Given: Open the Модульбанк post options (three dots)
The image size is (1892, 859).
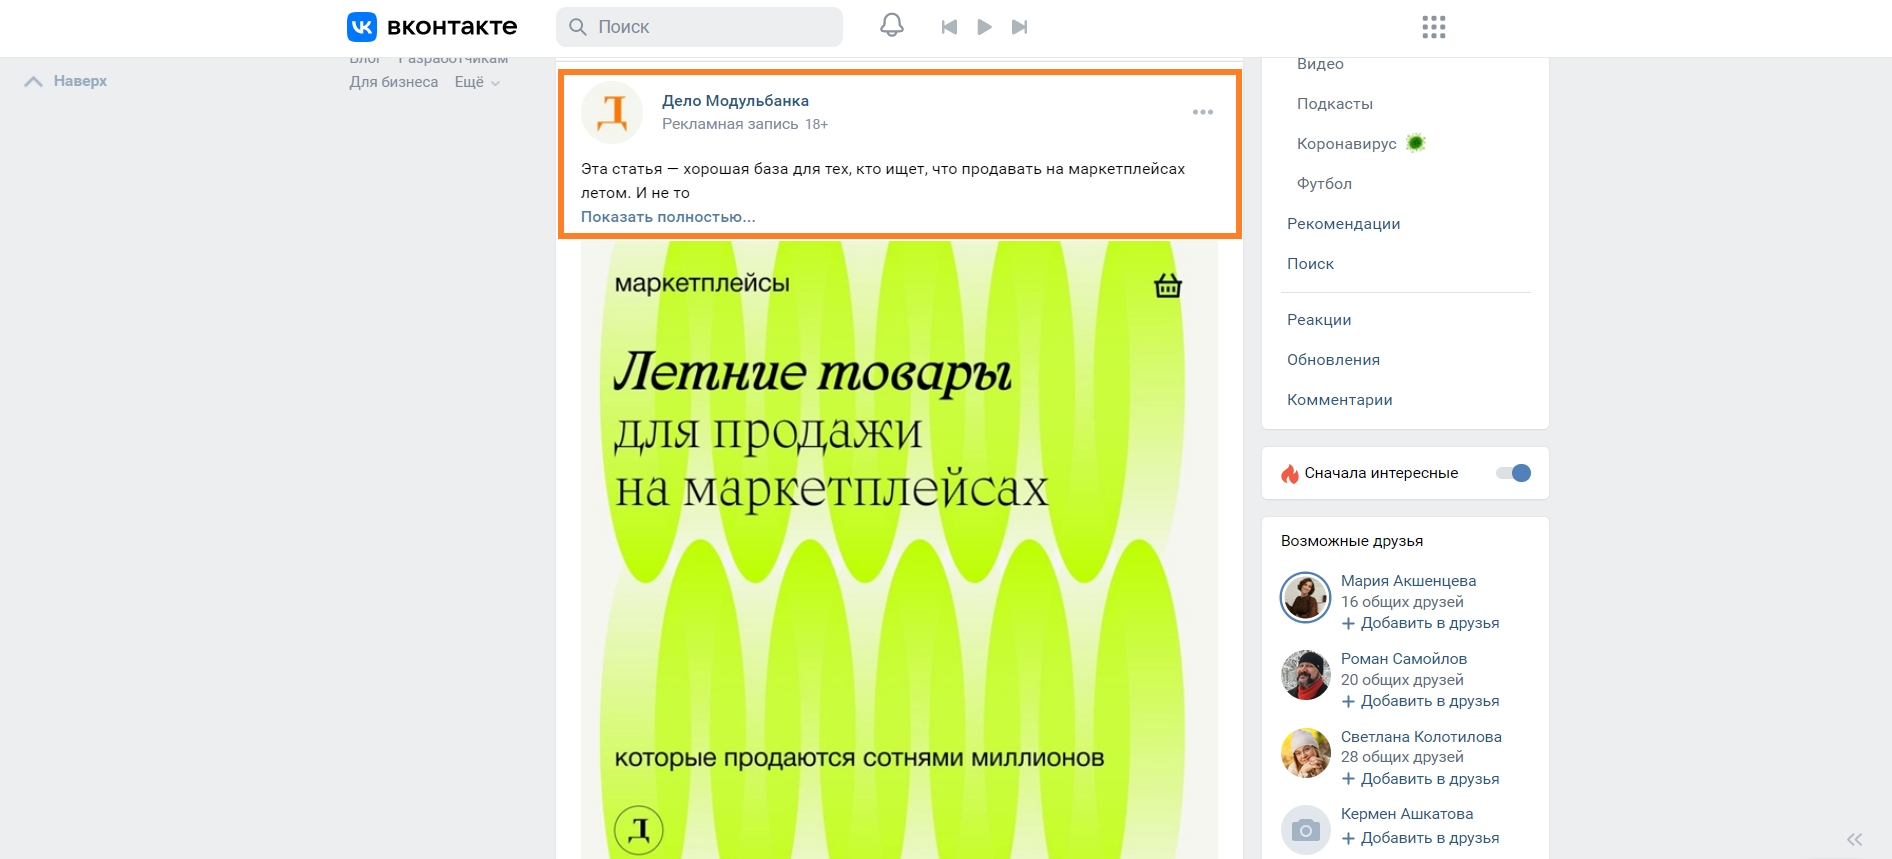Looking at the screenshot, I should (1203, 112).
